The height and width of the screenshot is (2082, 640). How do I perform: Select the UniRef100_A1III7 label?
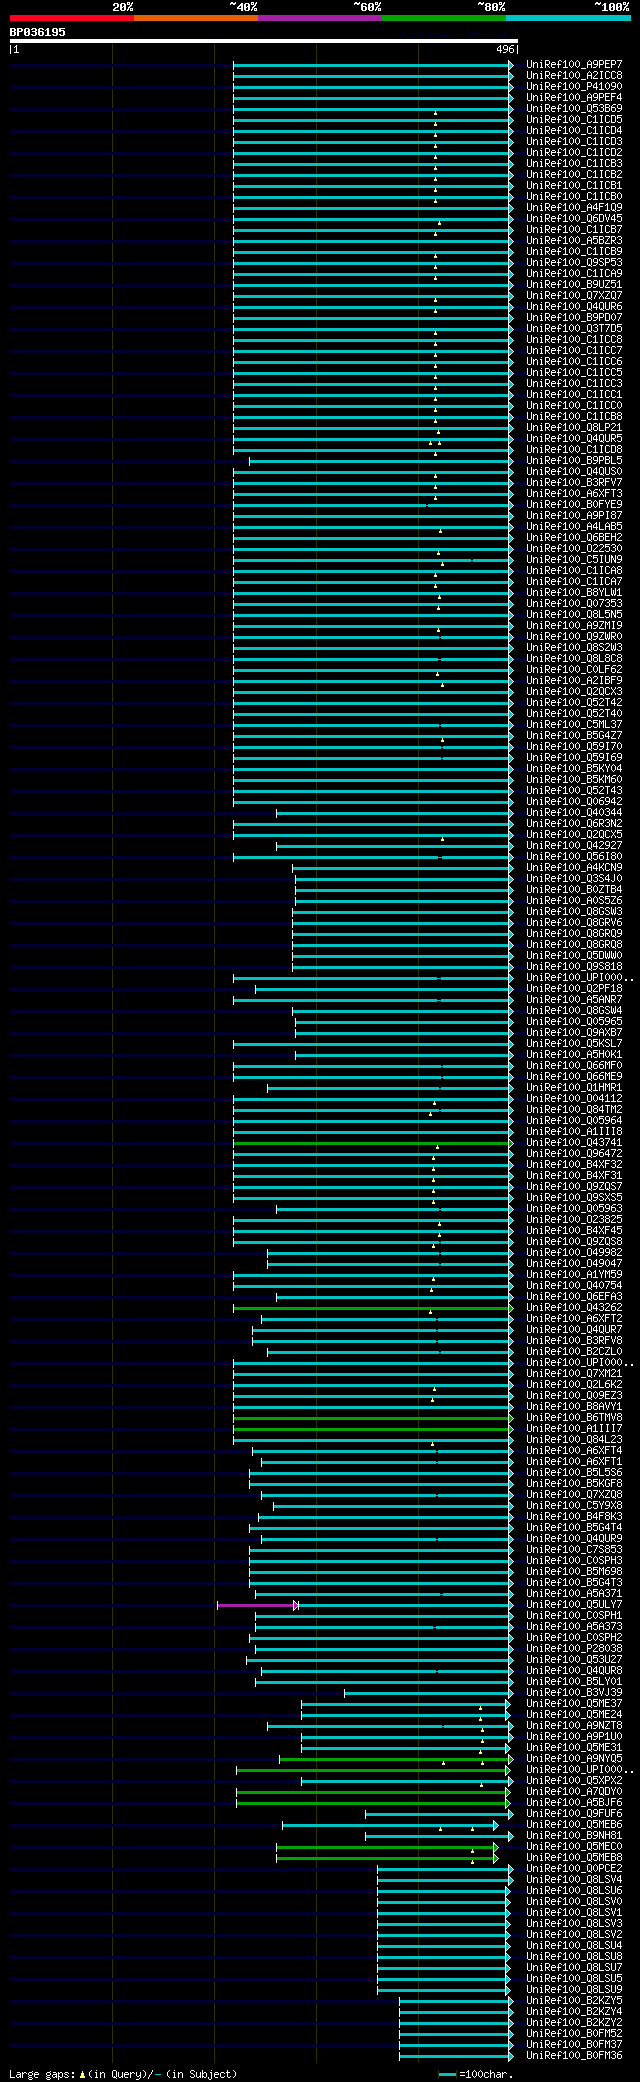tap(574, 1428)
